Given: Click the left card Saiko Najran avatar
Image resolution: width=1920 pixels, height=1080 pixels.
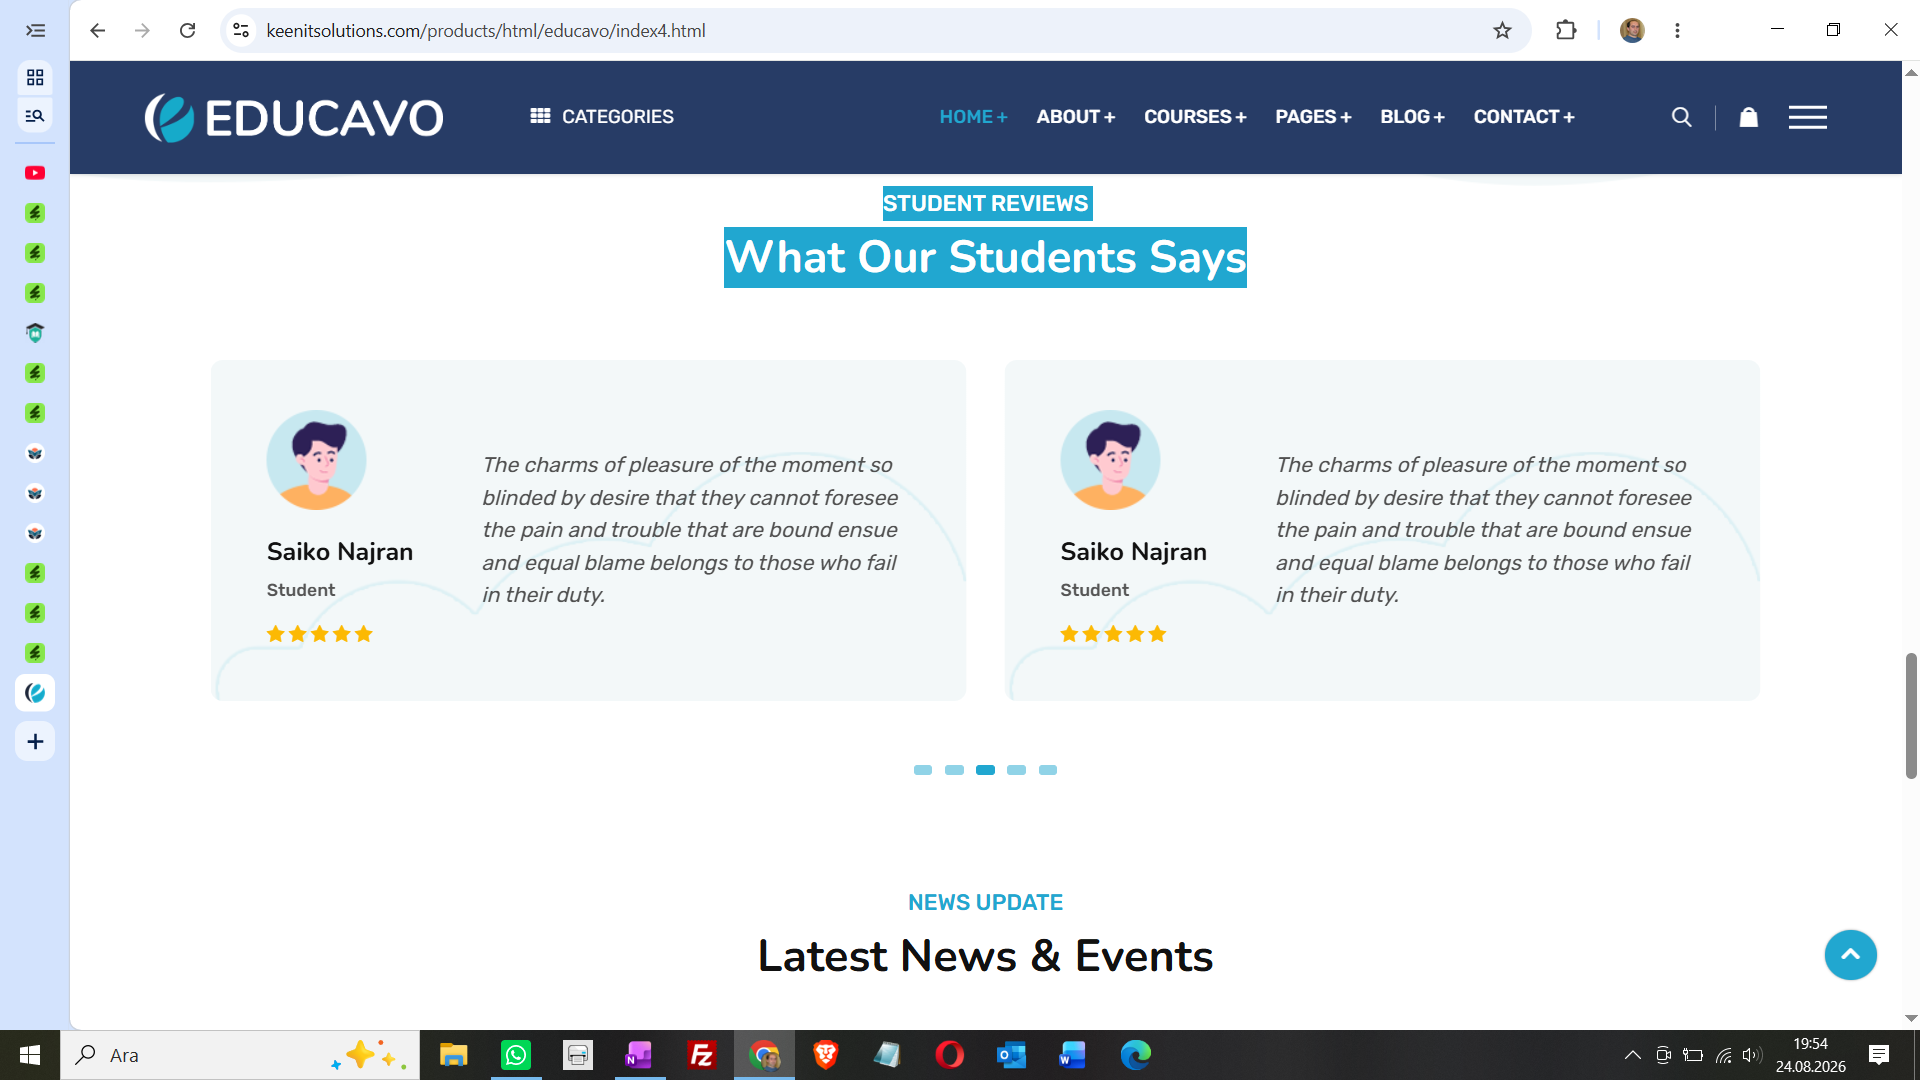Looking at the screenshot, I should 316,460.
